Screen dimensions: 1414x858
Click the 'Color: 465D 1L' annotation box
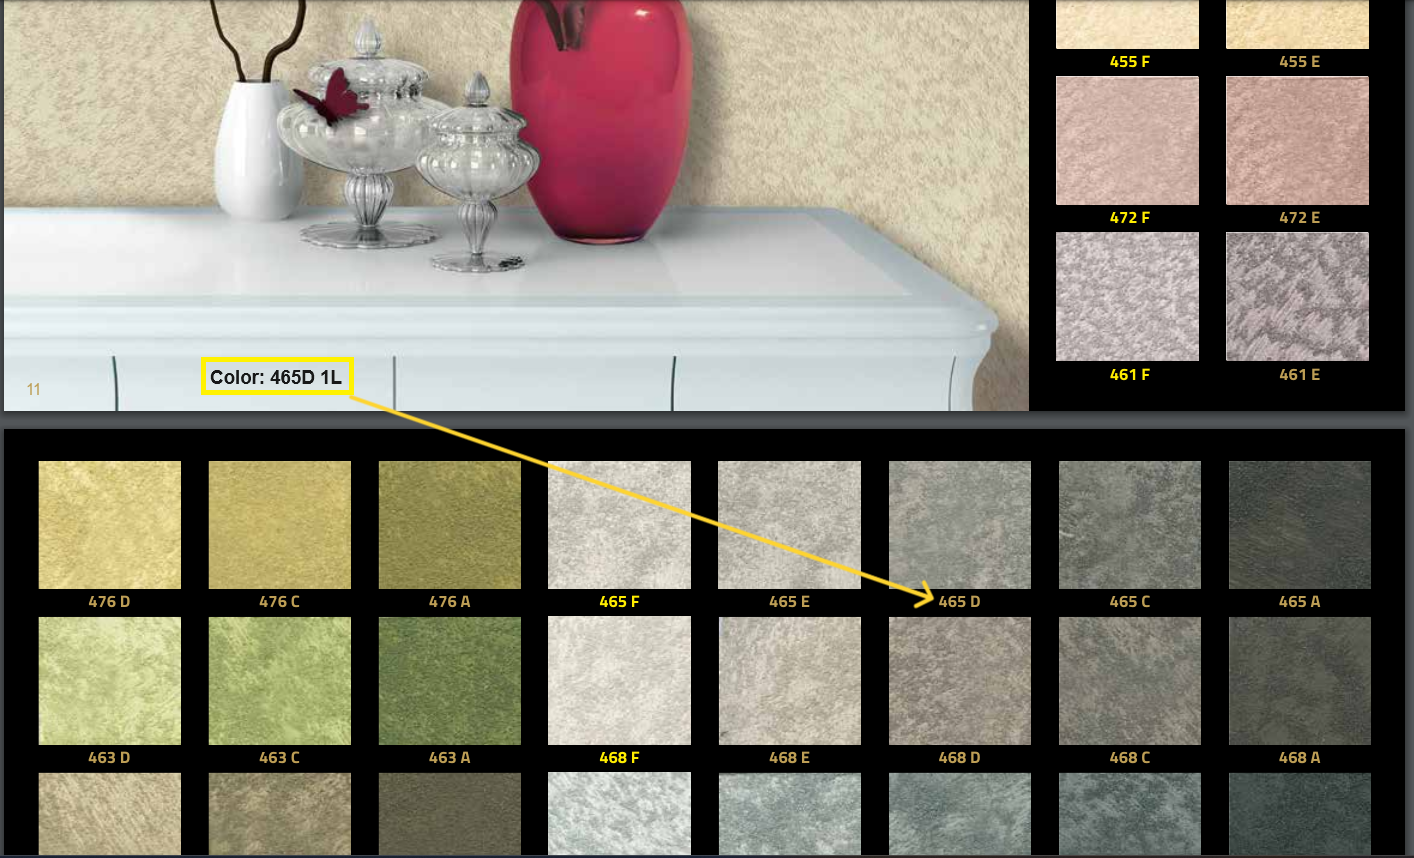pyautogui.click(x=277, y=377)
